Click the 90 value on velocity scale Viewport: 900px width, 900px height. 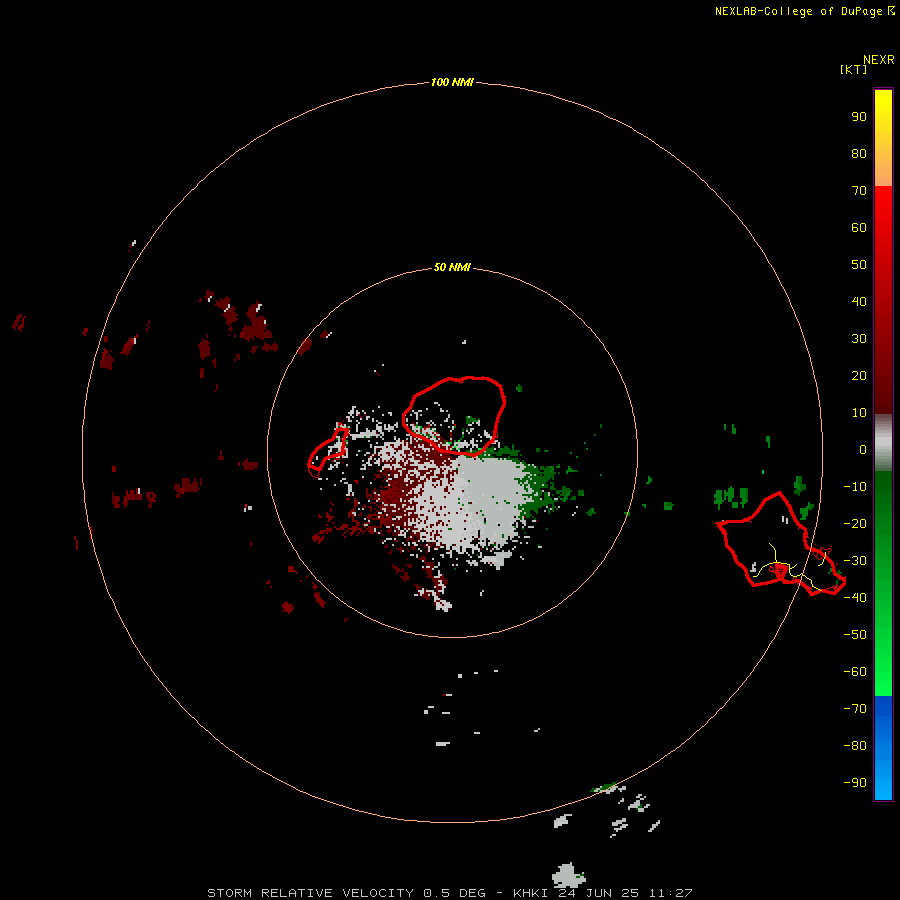coord(859,117)
